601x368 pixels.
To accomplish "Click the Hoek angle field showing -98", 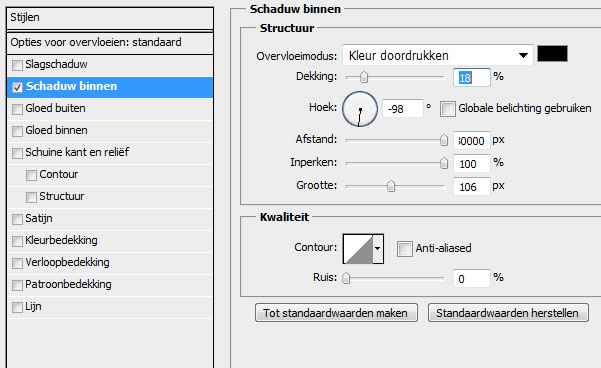I will point(403,109).
